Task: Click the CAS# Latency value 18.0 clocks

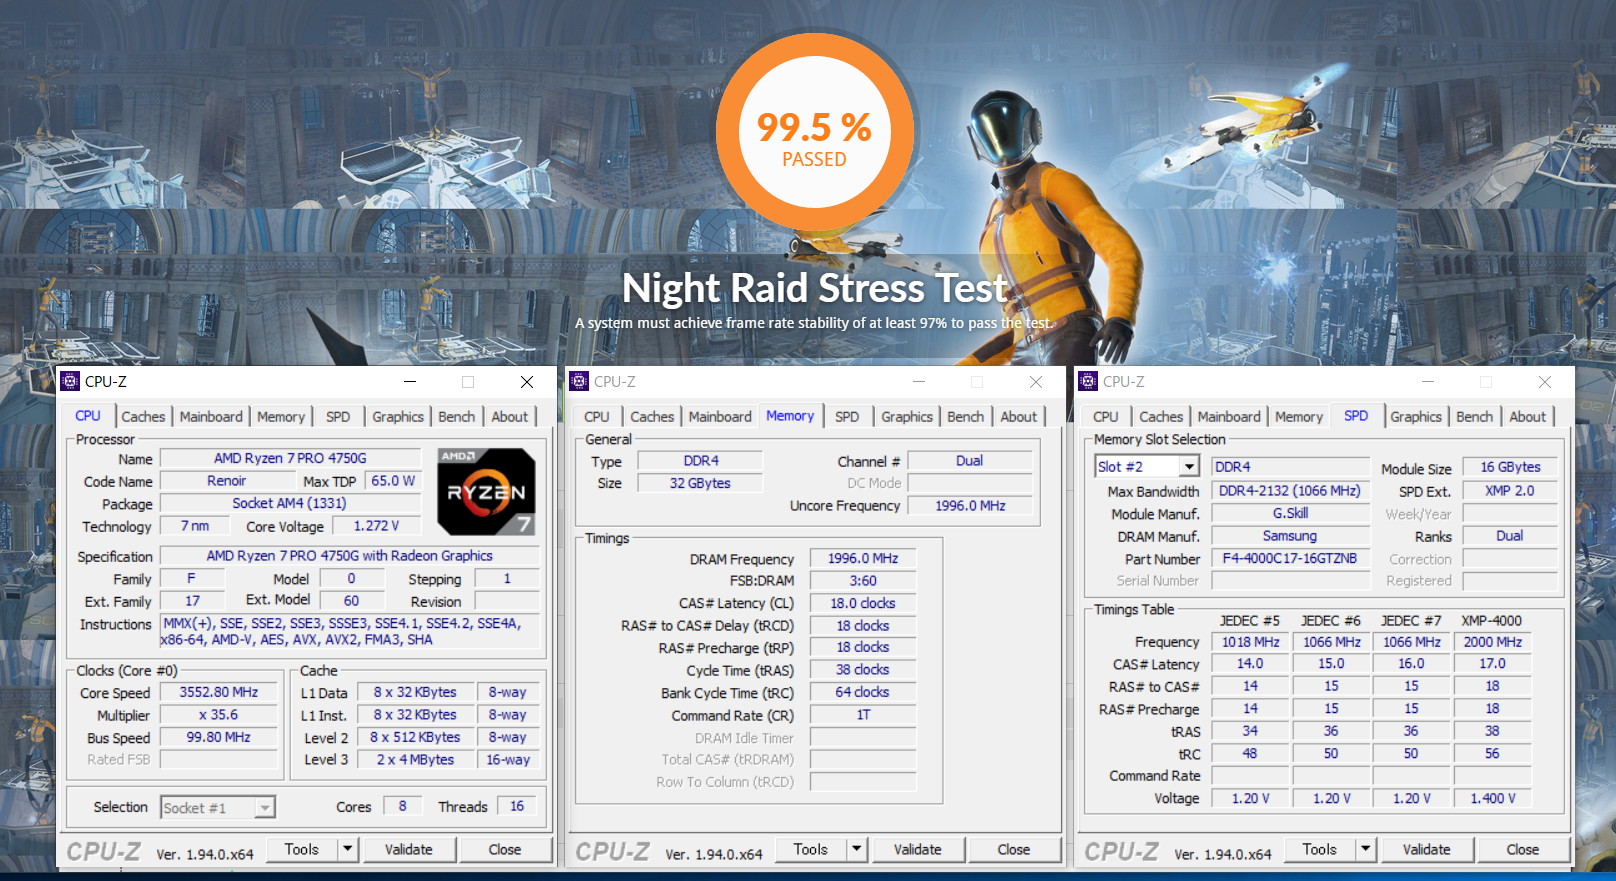Action: click(863, 603)
